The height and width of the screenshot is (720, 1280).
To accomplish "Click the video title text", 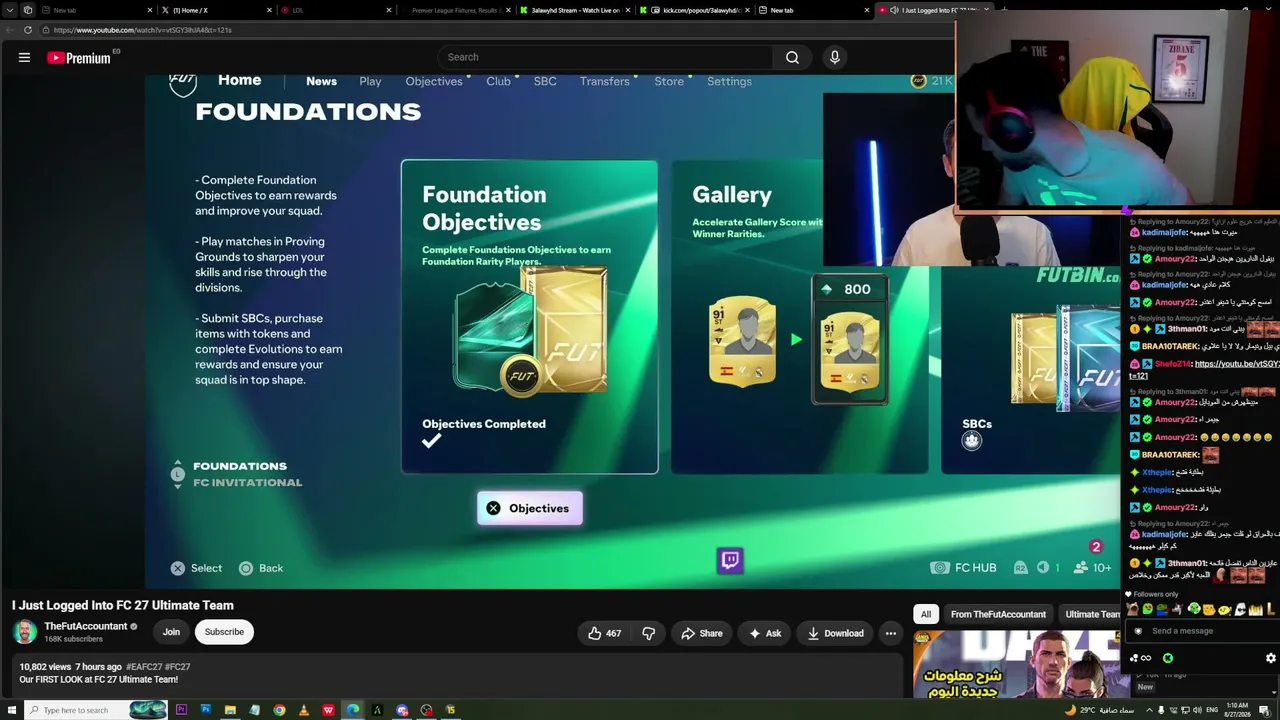I will 123,605.
